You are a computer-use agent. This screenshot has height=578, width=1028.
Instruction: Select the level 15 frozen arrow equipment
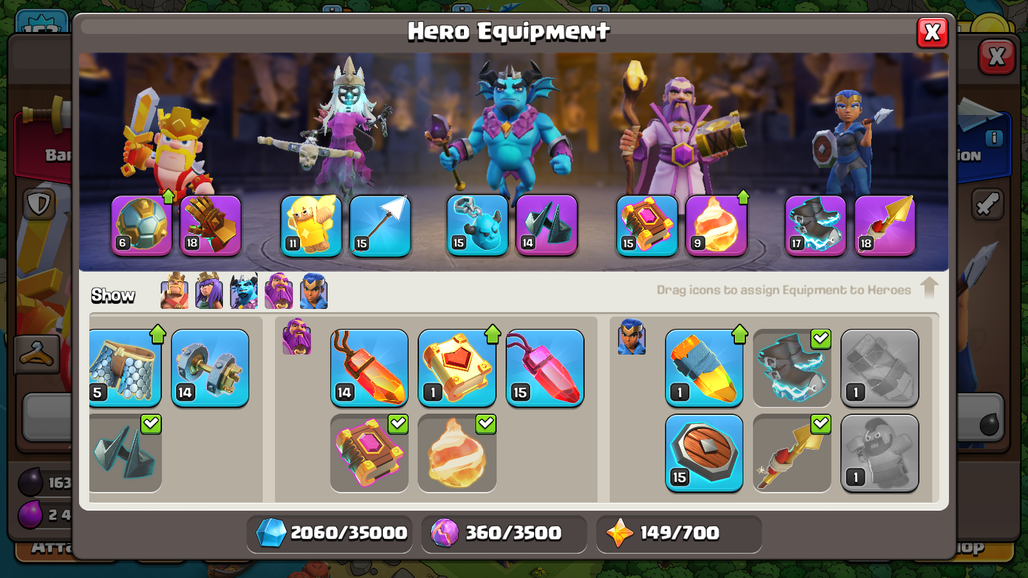tap(380, 225)
